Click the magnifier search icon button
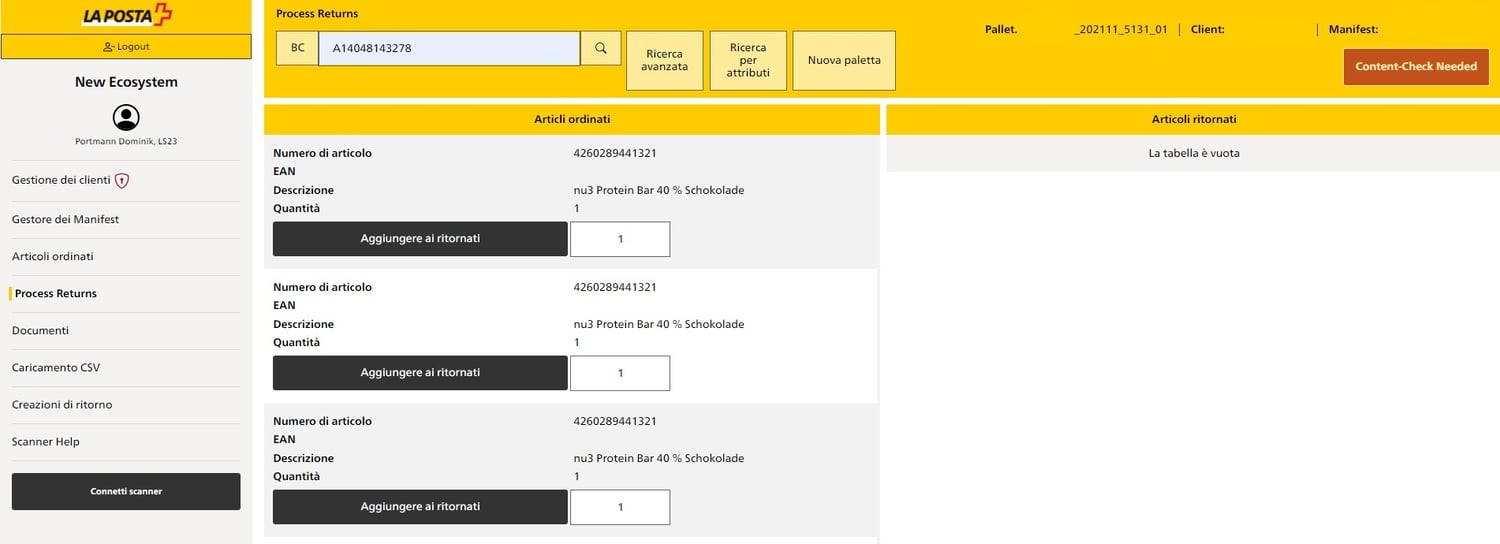The height and width of the screenshot is (544, 1500). point(601,48)
